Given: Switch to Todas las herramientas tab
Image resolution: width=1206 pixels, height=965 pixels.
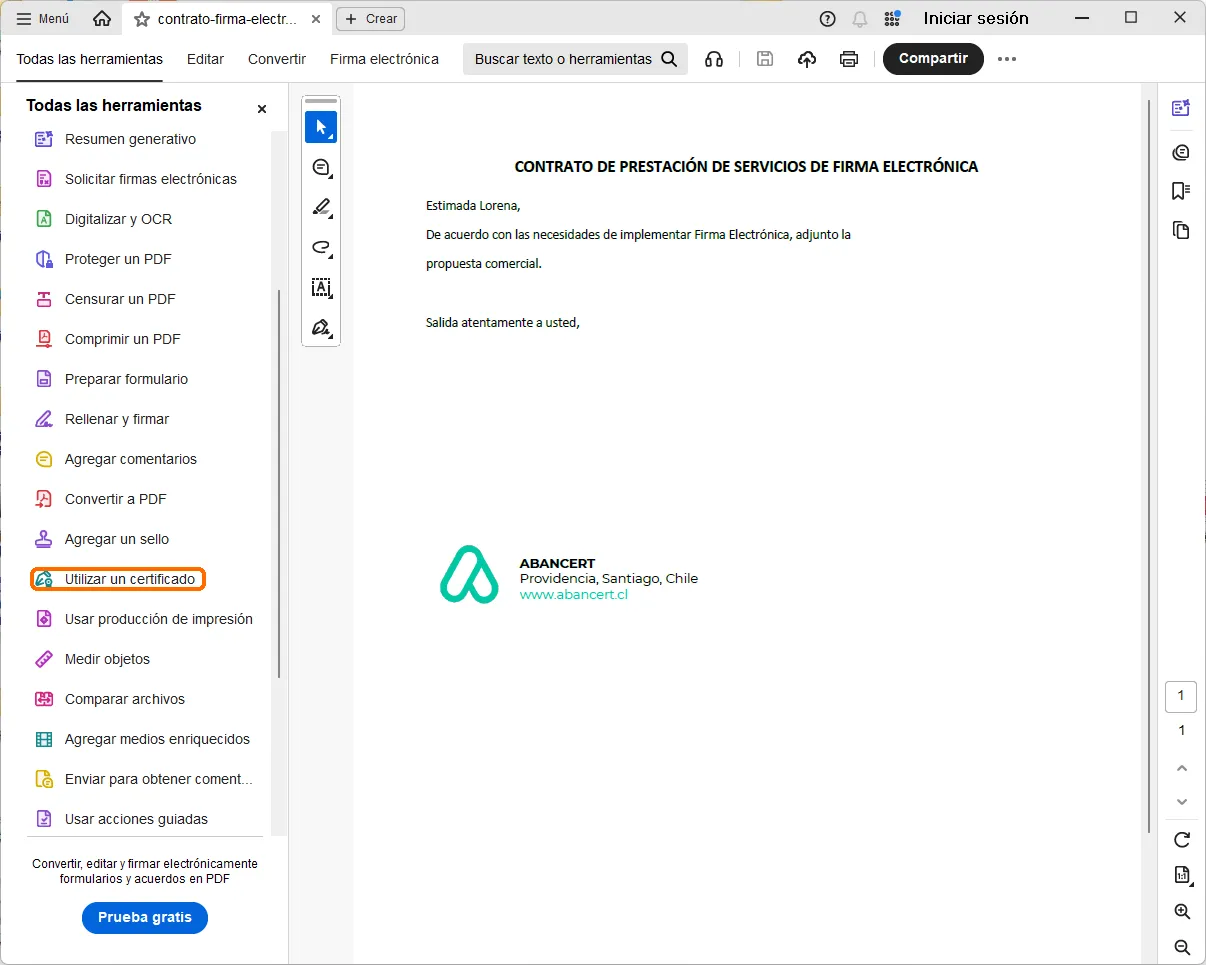Looking at the screenshot, I should coord(89,59).
